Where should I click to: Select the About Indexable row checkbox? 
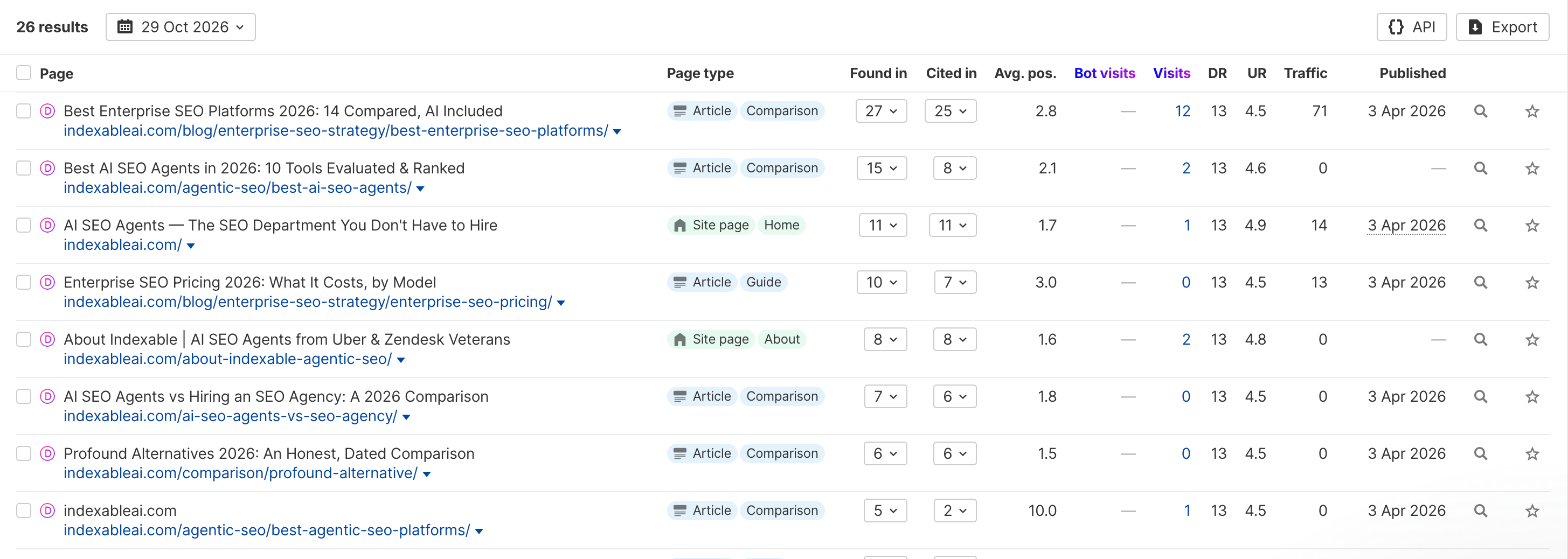[24, 339]
